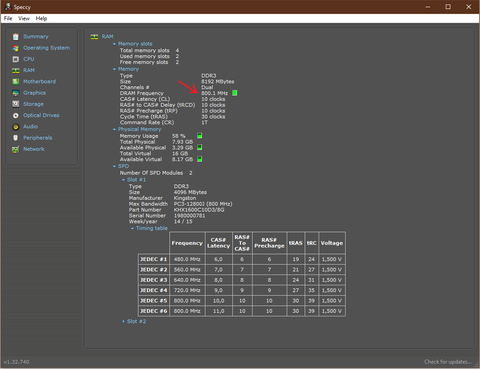Collapse the Memory section arrow
Viewport: 480px width, 369px height.
click(114, 69)
